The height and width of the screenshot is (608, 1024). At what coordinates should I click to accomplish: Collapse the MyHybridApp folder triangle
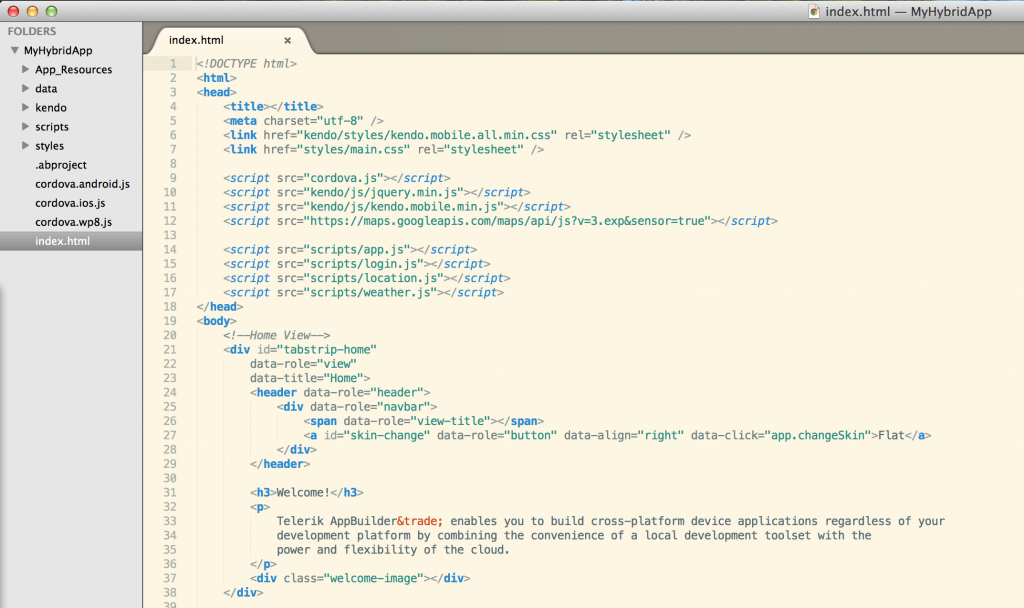[x=14, y=50]
